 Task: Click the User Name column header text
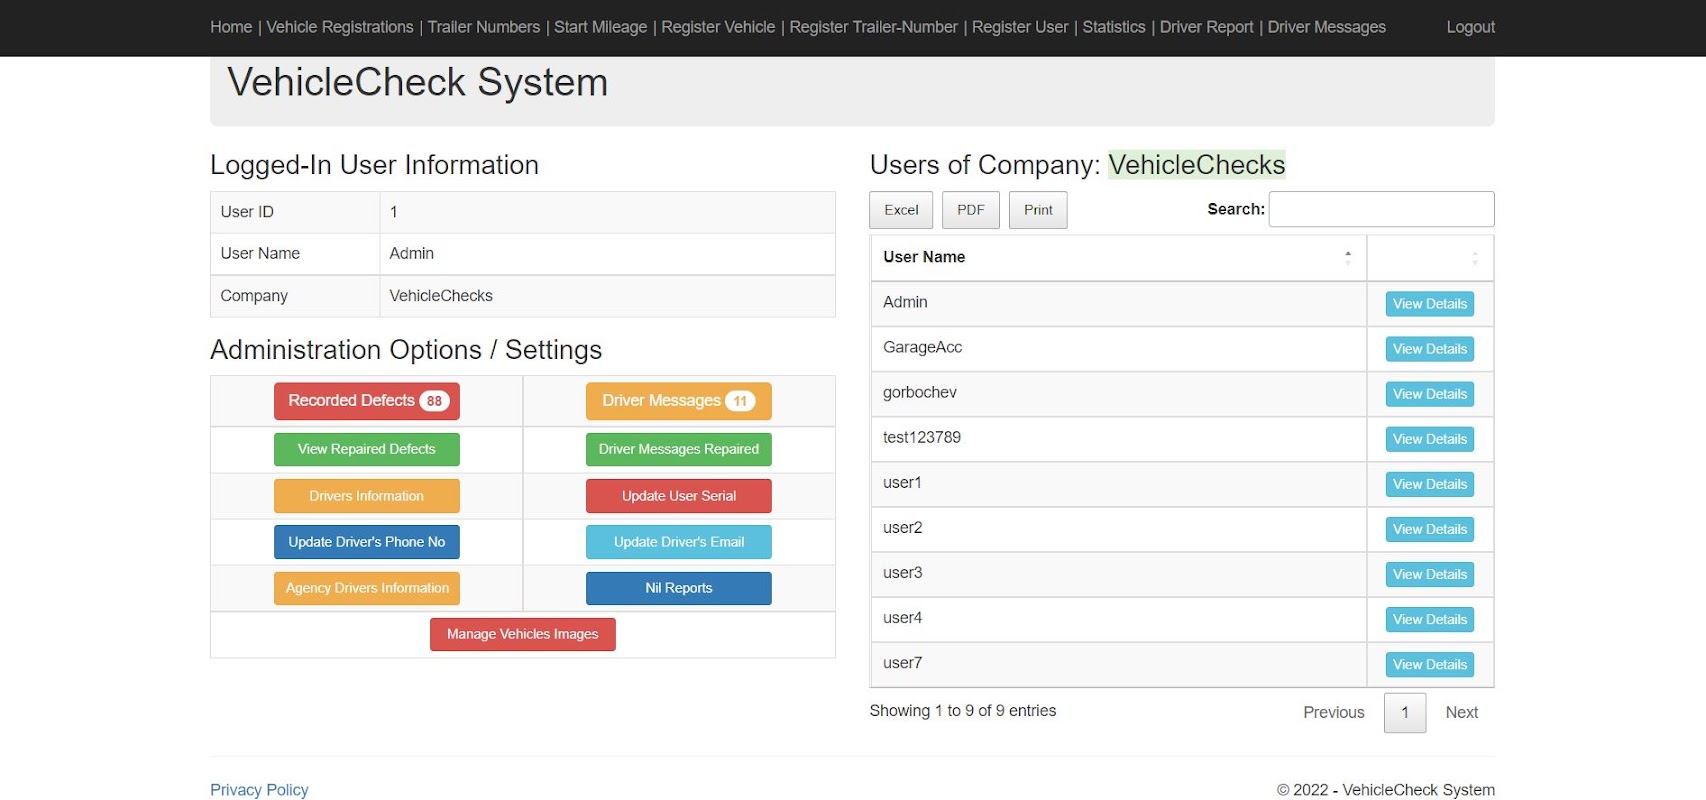click(x=924, y=257)
